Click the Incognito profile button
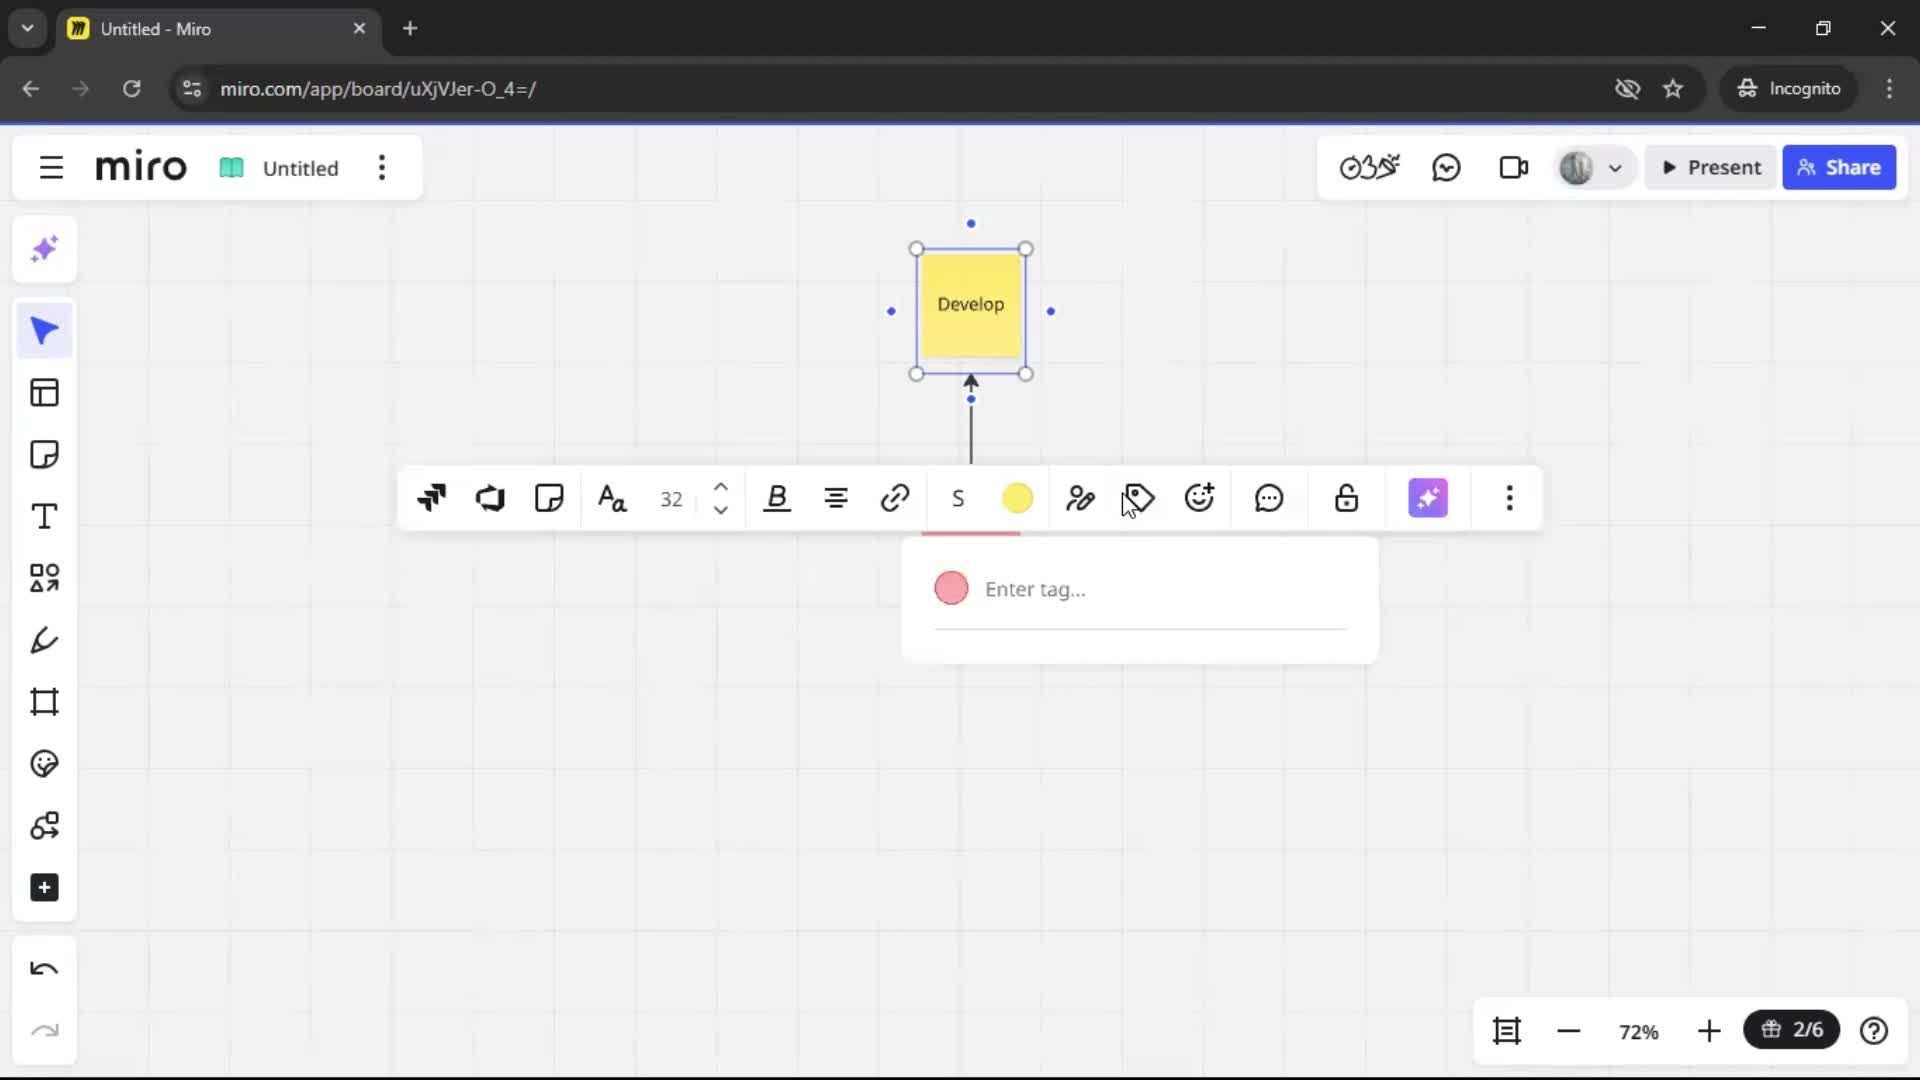Screen dimensions: 1920x1080 tap(1789, 89)
